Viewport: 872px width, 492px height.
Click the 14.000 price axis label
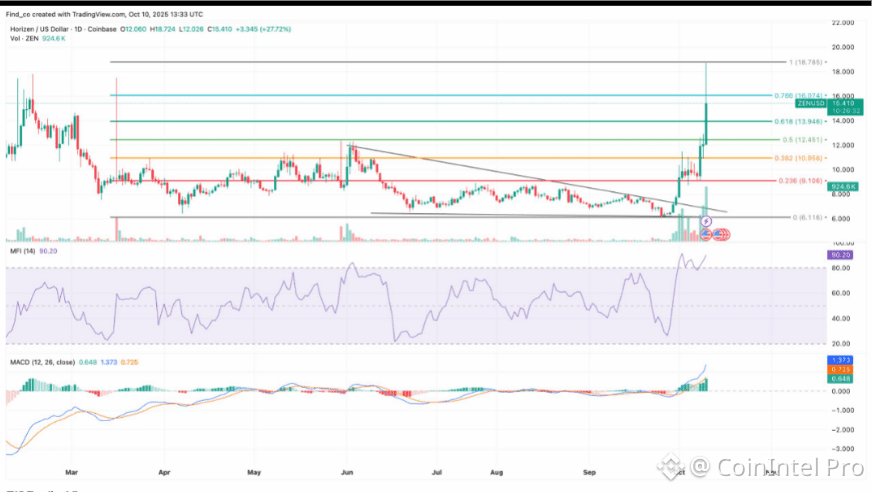pyautogui.click(x=843, y=121)
